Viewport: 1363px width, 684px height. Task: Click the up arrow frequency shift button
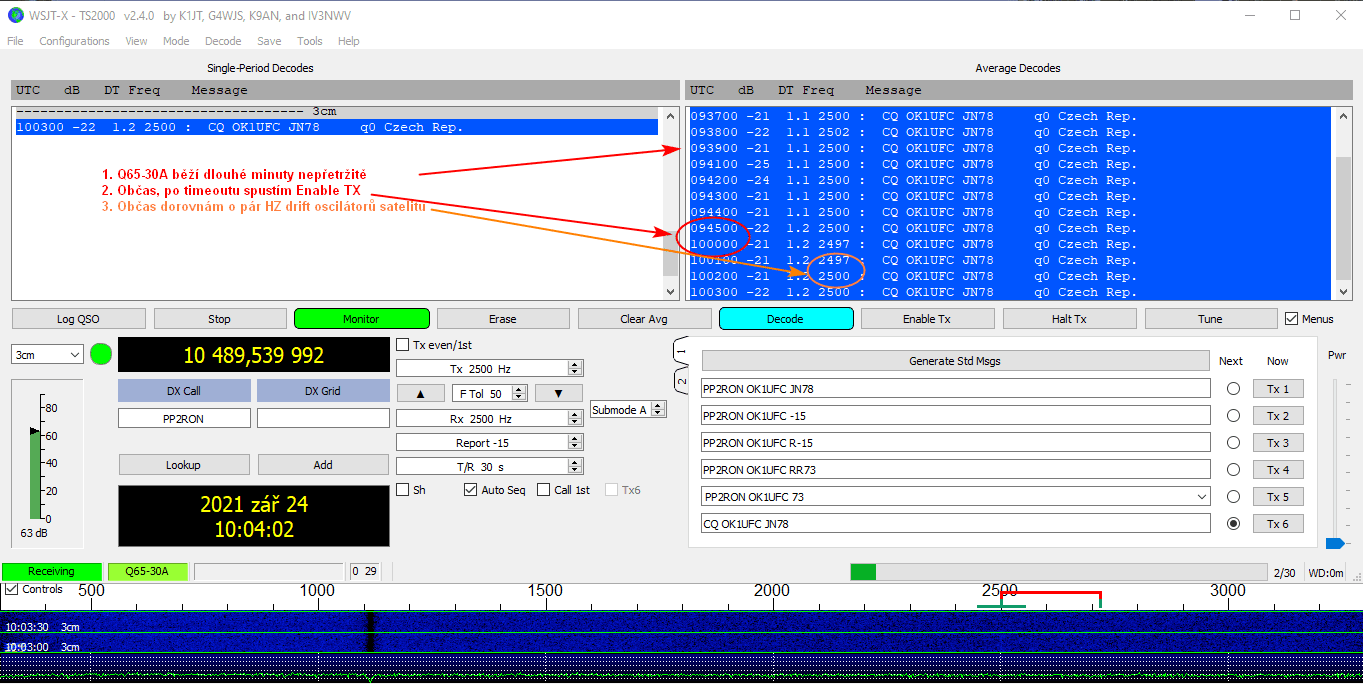click(x=421, y=393)
